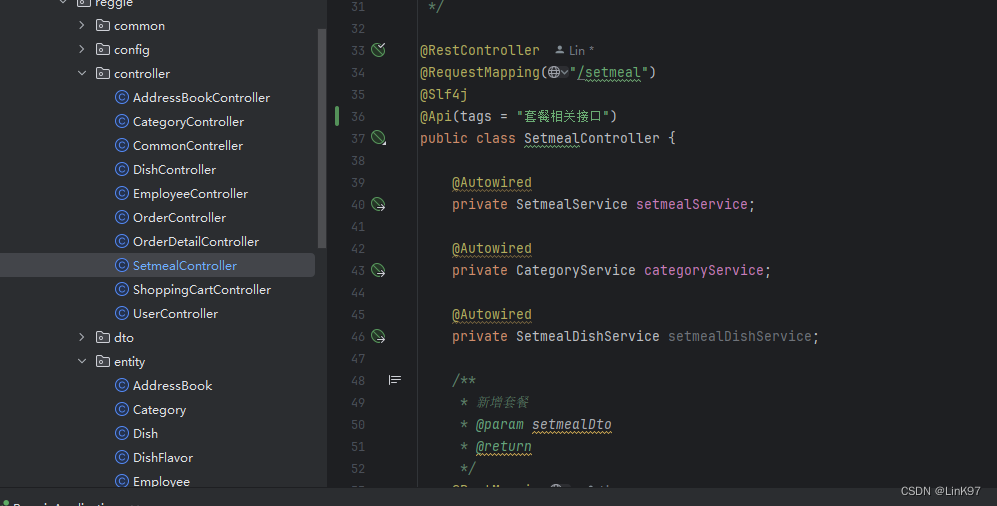Click the SetmealDishService type in code

click(x=588, y=336)
